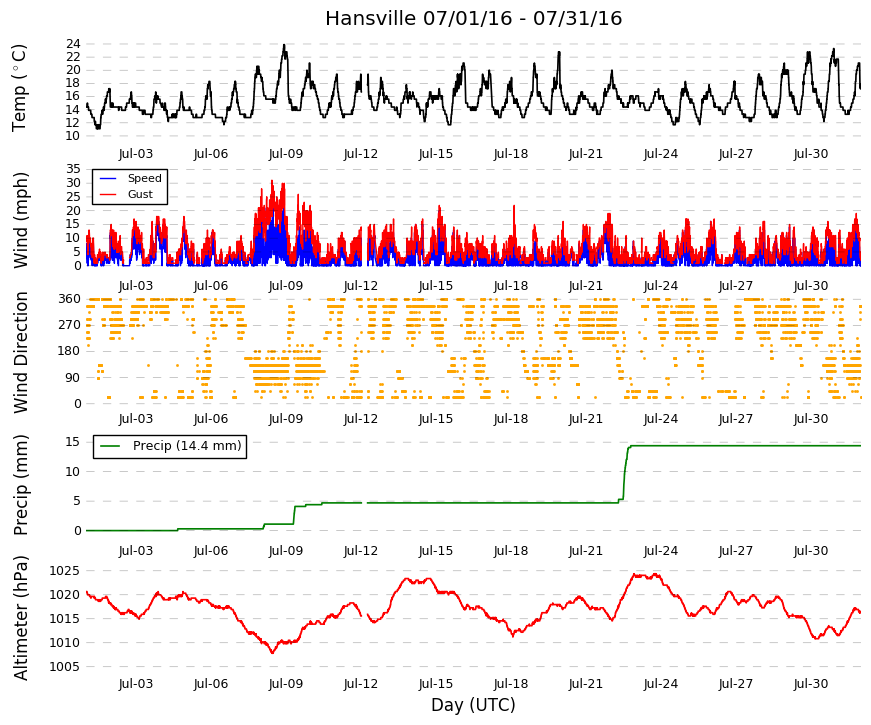Click the Day (UTC) axis label
The height and width of the screenshot is (725, 871).
tap(473, 705)
